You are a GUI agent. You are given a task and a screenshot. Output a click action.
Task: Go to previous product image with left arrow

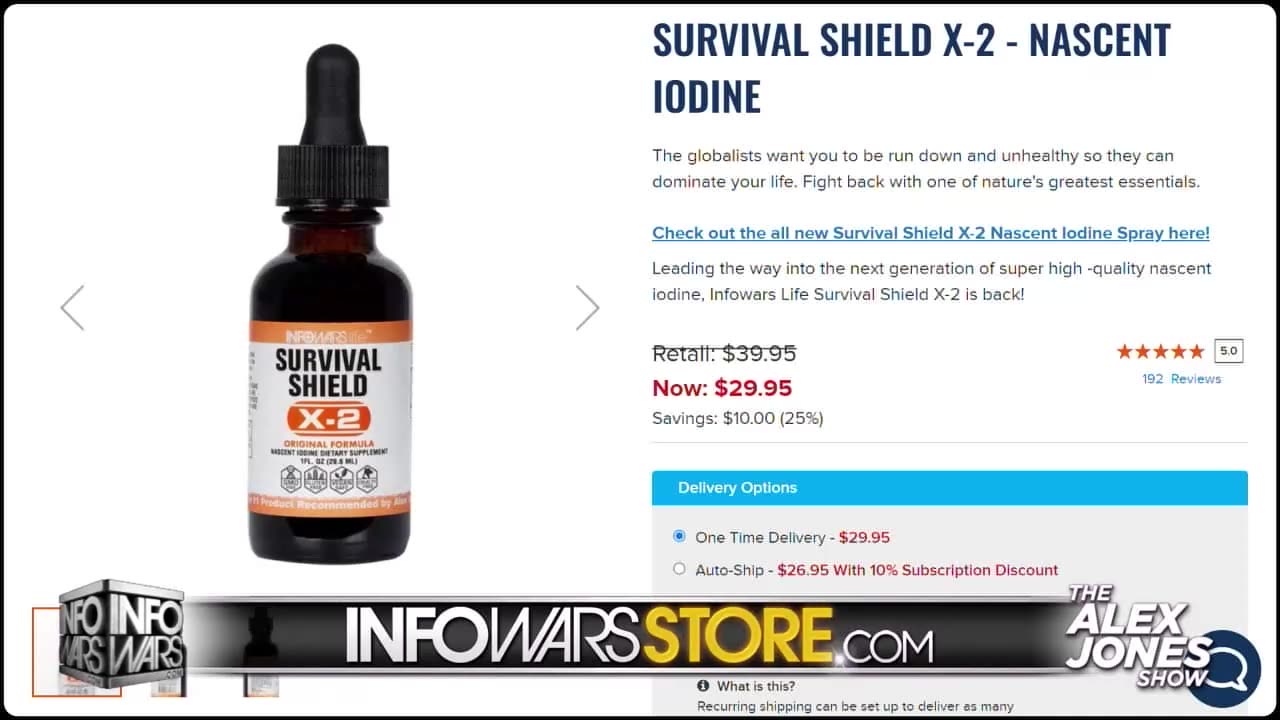tap(72, 308)
